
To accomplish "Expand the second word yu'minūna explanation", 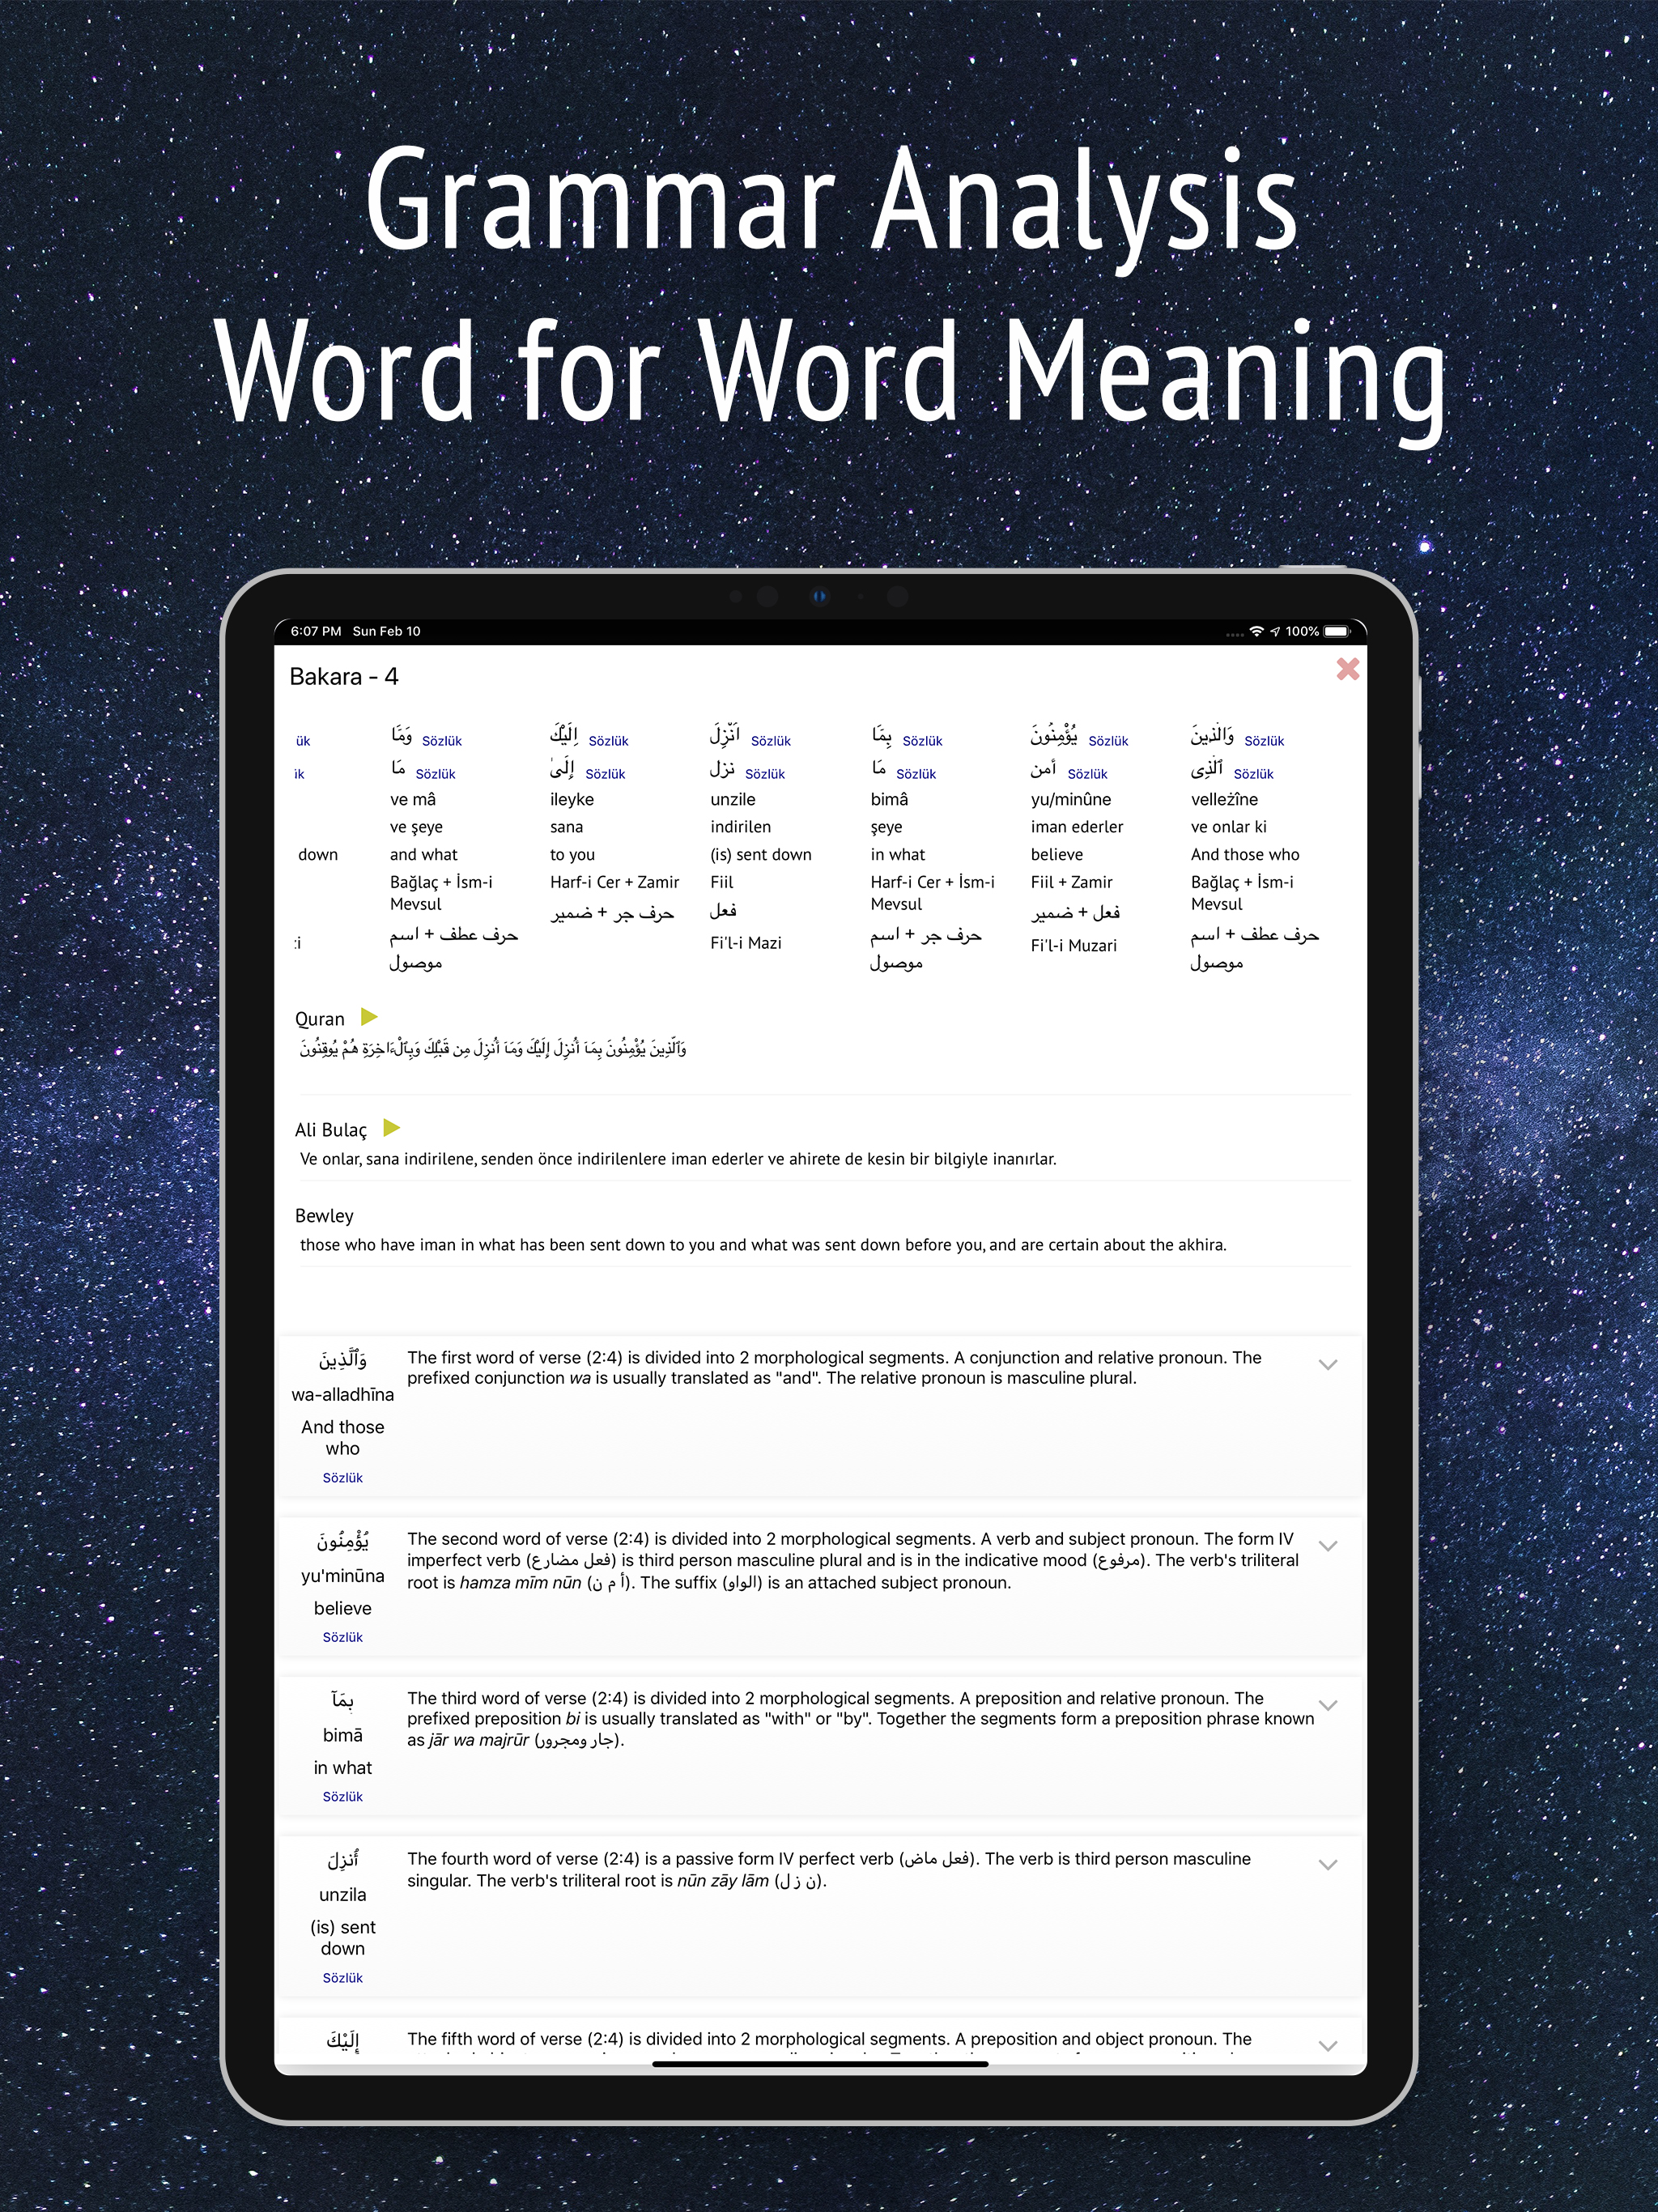I will point(1328,1546).
